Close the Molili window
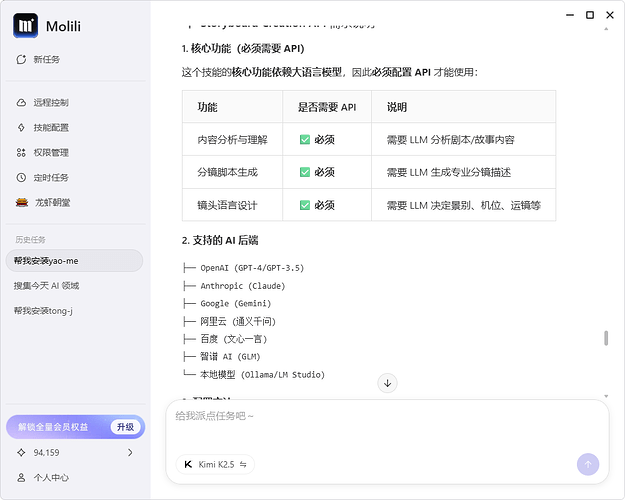 (610, 15)
